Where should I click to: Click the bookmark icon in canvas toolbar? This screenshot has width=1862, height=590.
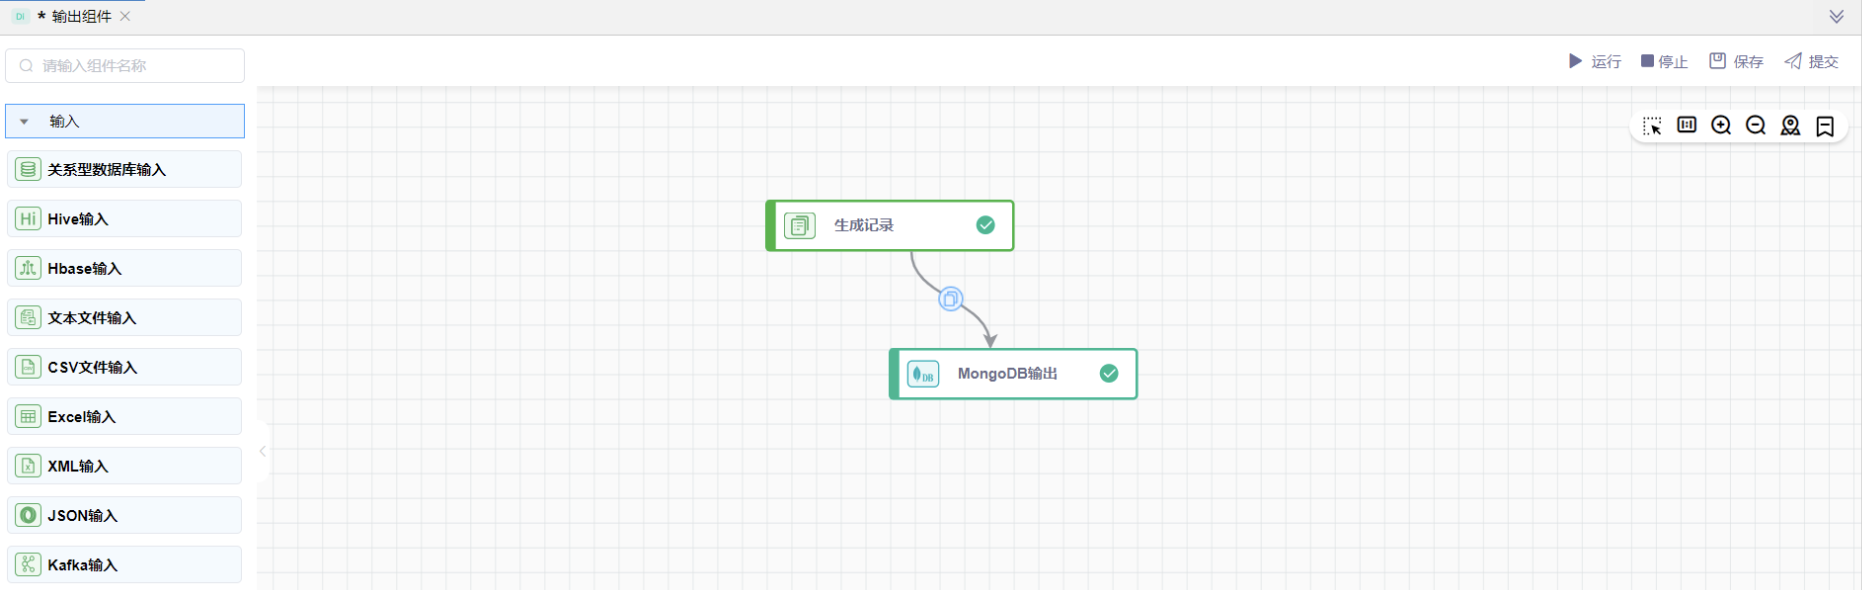(1825, 126)
